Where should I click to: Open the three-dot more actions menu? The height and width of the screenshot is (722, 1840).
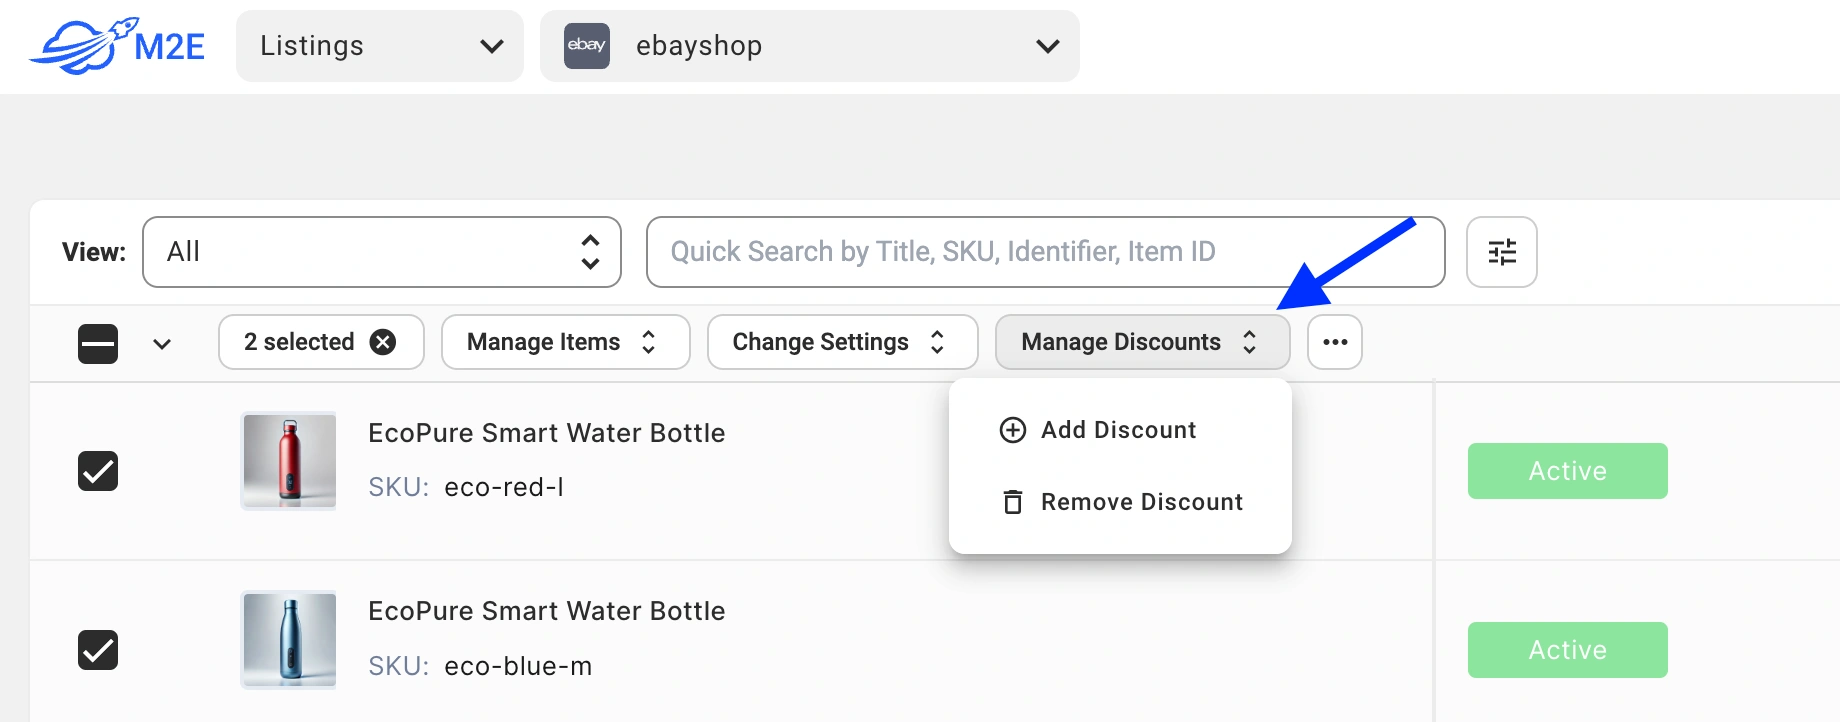[x=1334, y=342]
